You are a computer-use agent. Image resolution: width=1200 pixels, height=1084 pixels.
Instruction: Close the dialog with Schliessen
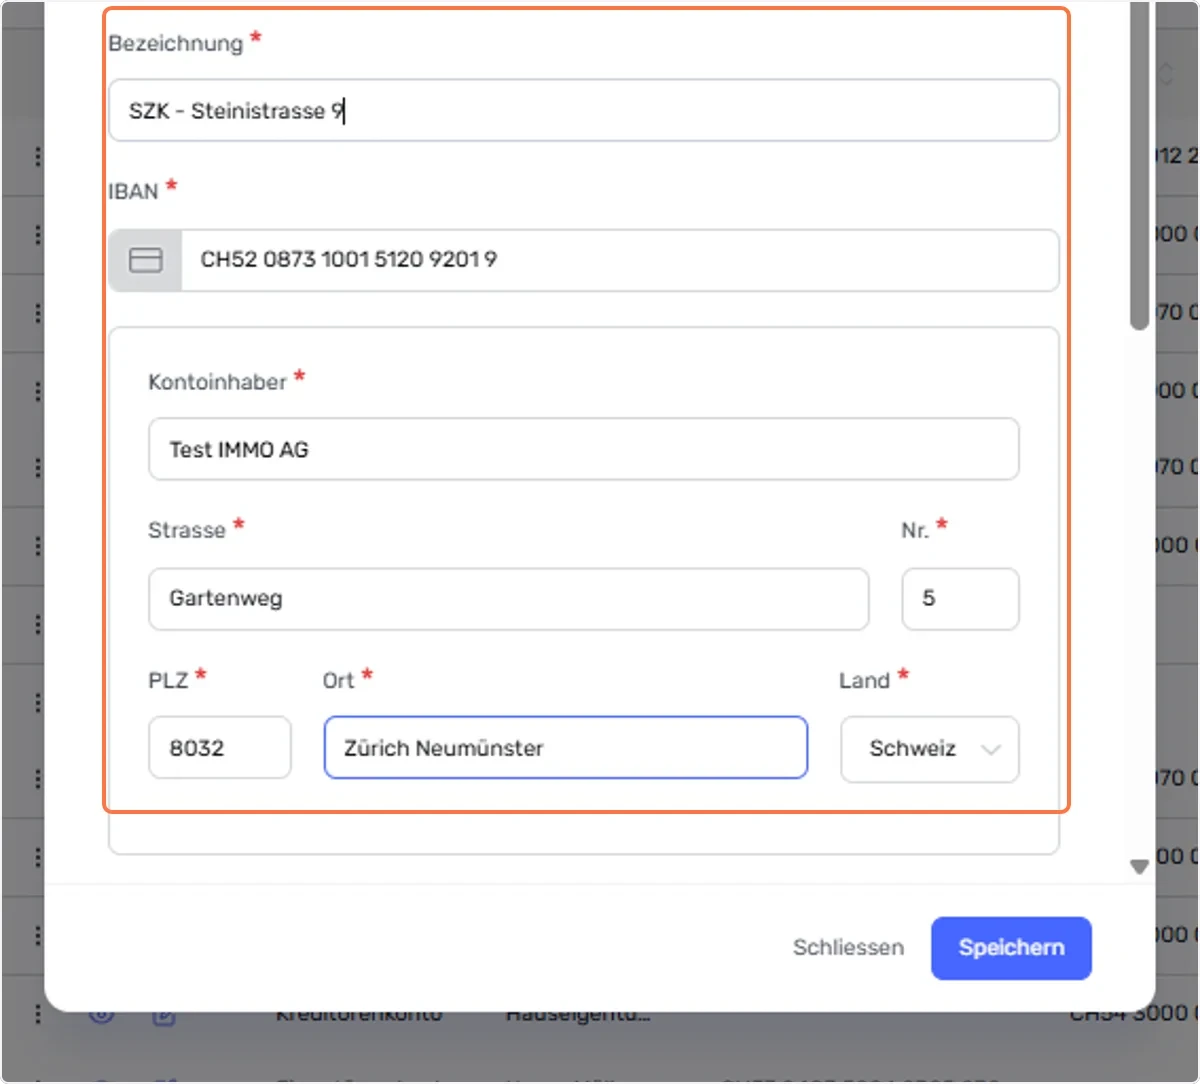coord(848,947)
